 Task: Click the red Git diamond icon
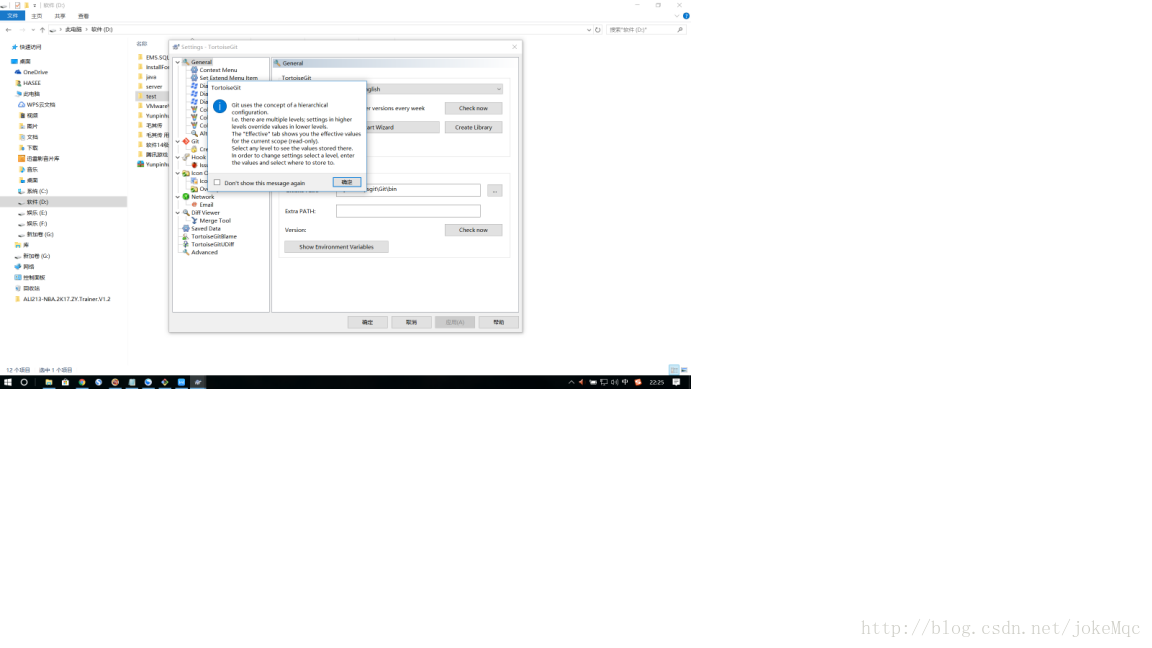(186, 141)
